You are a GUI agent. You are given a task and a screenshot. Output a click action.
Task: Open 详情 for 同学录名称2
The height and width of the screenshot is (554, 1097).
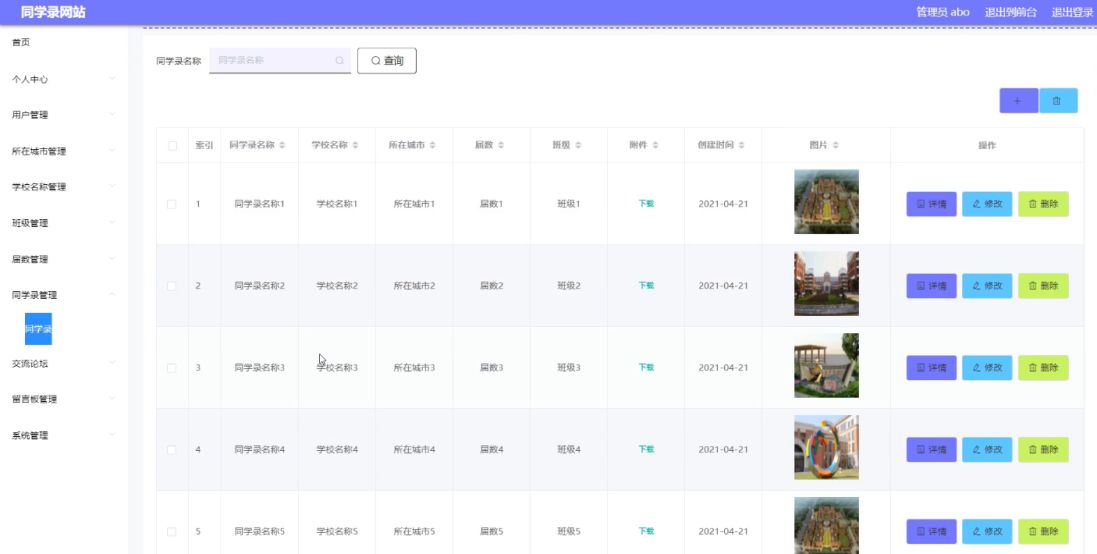click(931, 286)
